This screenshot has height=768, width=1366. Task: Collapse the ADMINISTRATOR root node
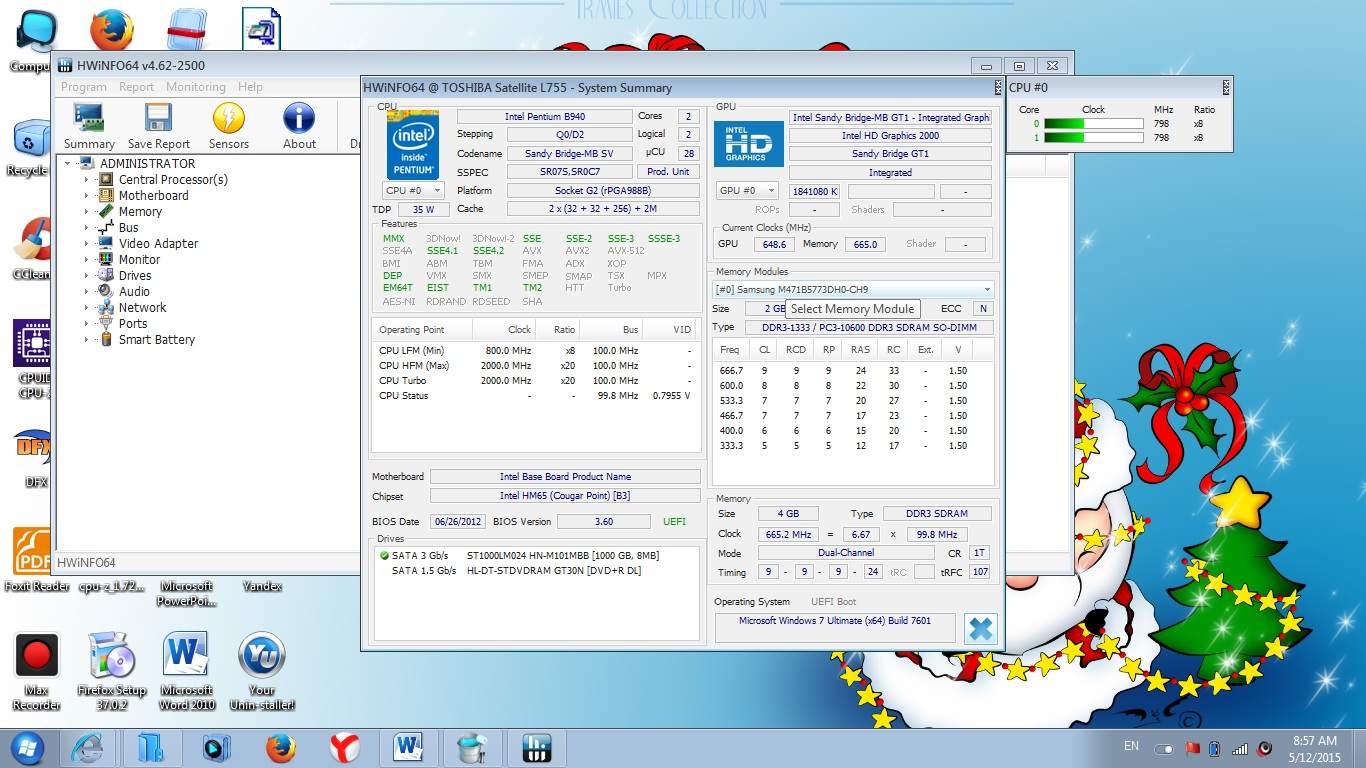(68, 164)
